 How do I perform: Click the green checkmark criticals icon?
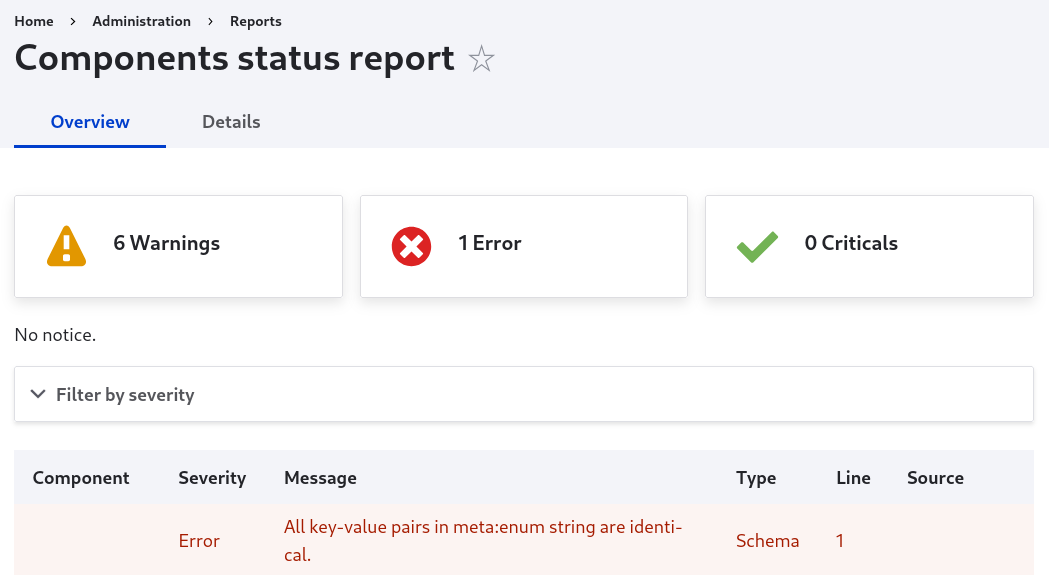pyautogui.click(x=757, y=246)
